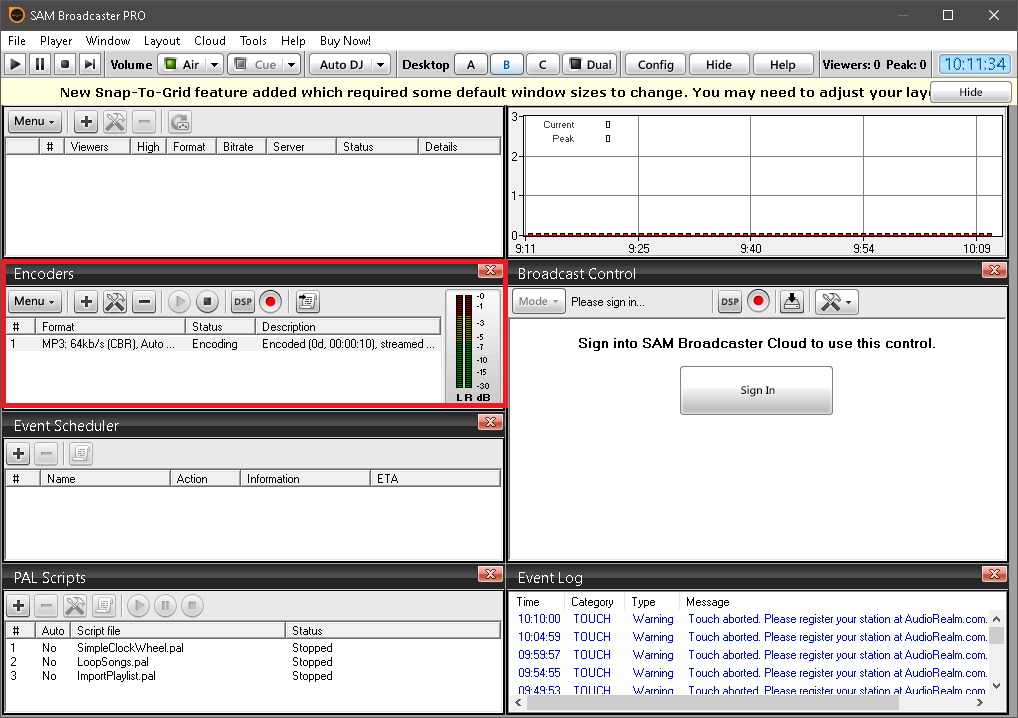Select the SimpleClockWheel.pal script row
Screen dimensions: 1018x718
[x=253, y=648]
